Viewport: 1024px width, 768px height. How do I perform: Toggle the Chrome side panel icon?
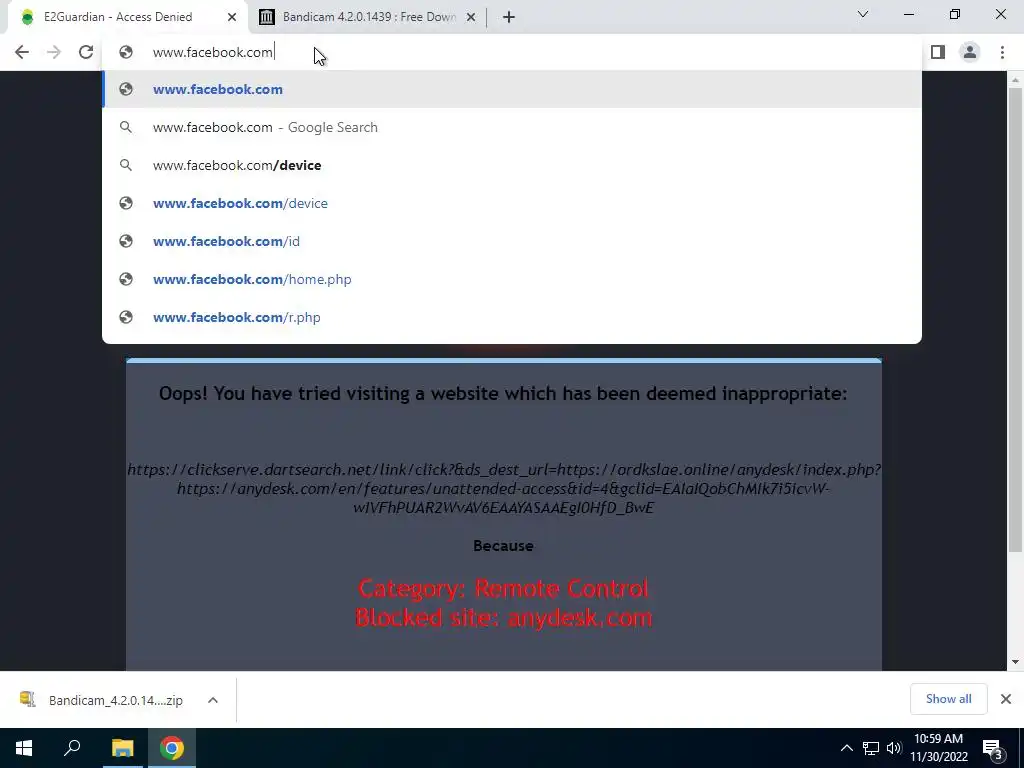tap(938, 52)
